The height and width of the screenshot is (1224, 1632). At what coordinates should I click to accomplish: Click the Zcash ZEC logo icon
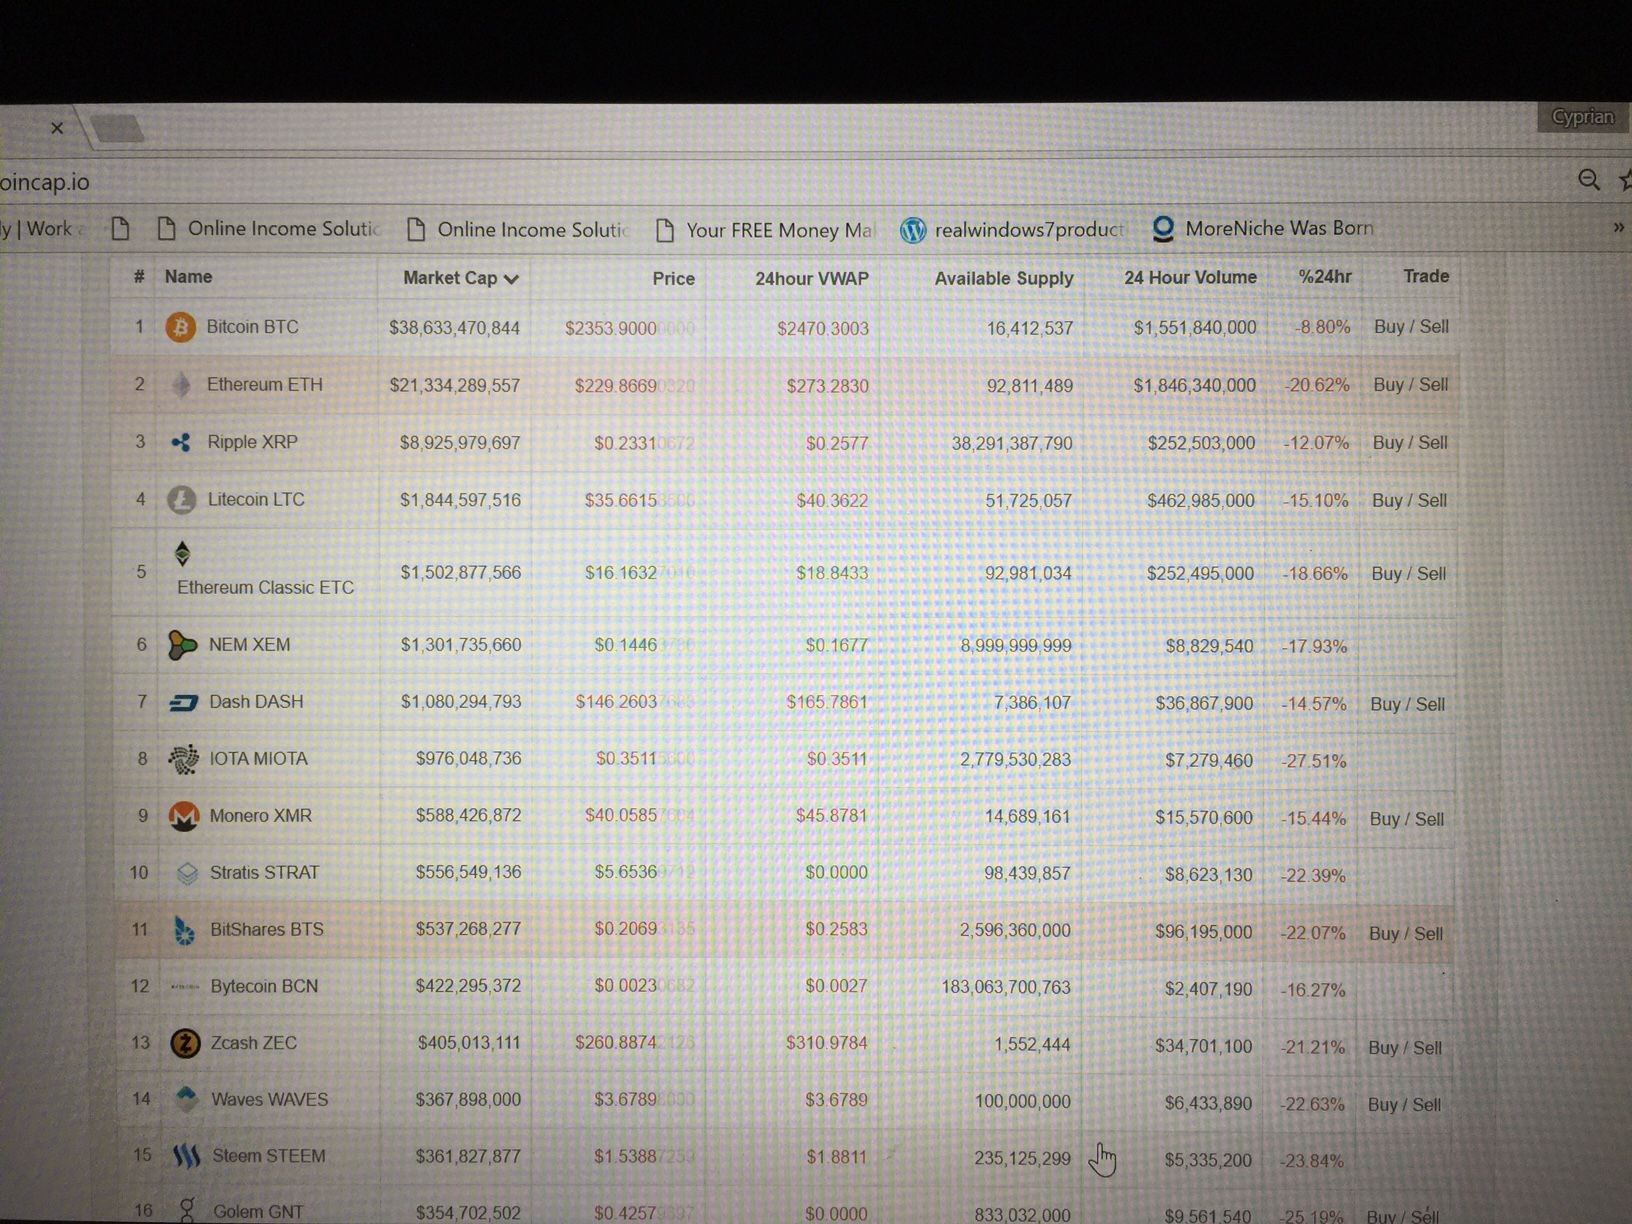pyautogui.click(x=185, y=1044)
